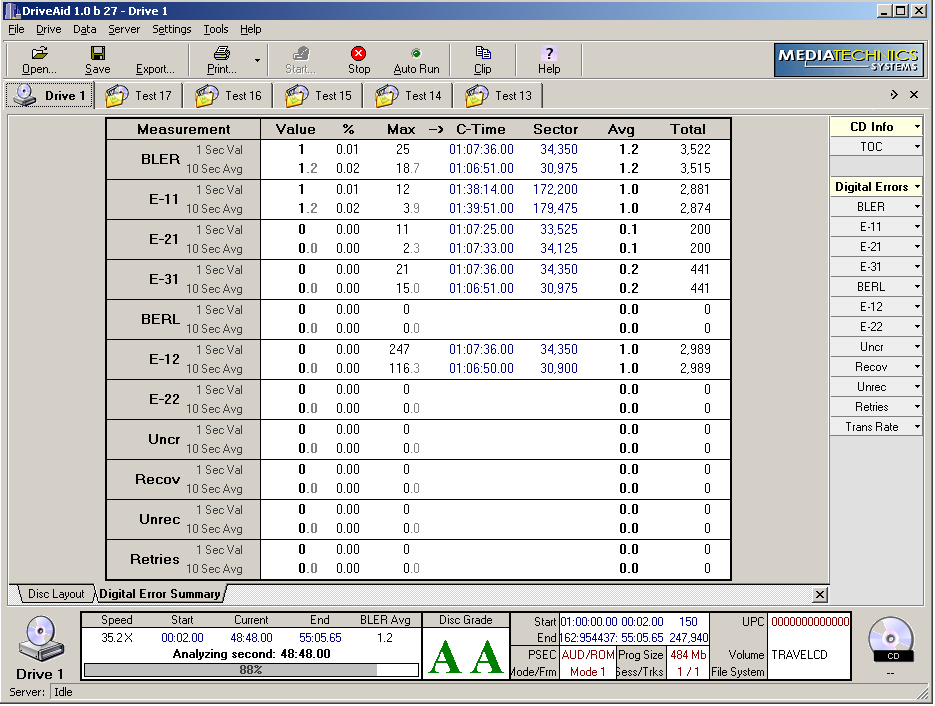
Task: Open the Trans Rate dropdown in sidebar
Action: click(916, 427)
